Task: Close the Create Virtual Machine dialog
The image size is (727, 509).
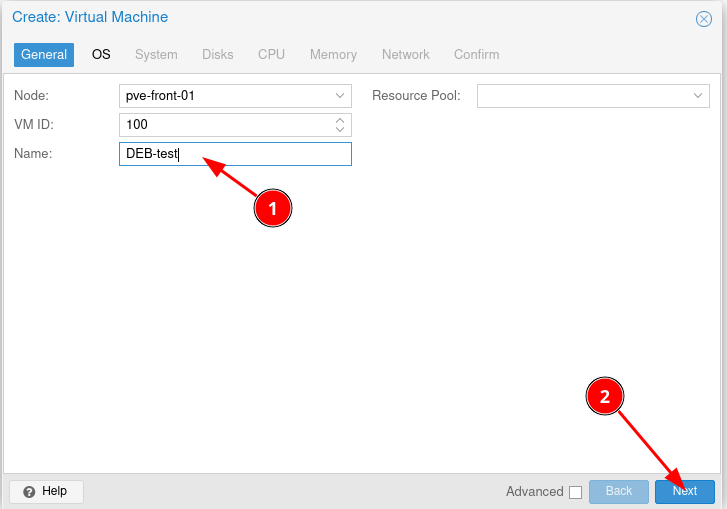Action: point(703,19)
